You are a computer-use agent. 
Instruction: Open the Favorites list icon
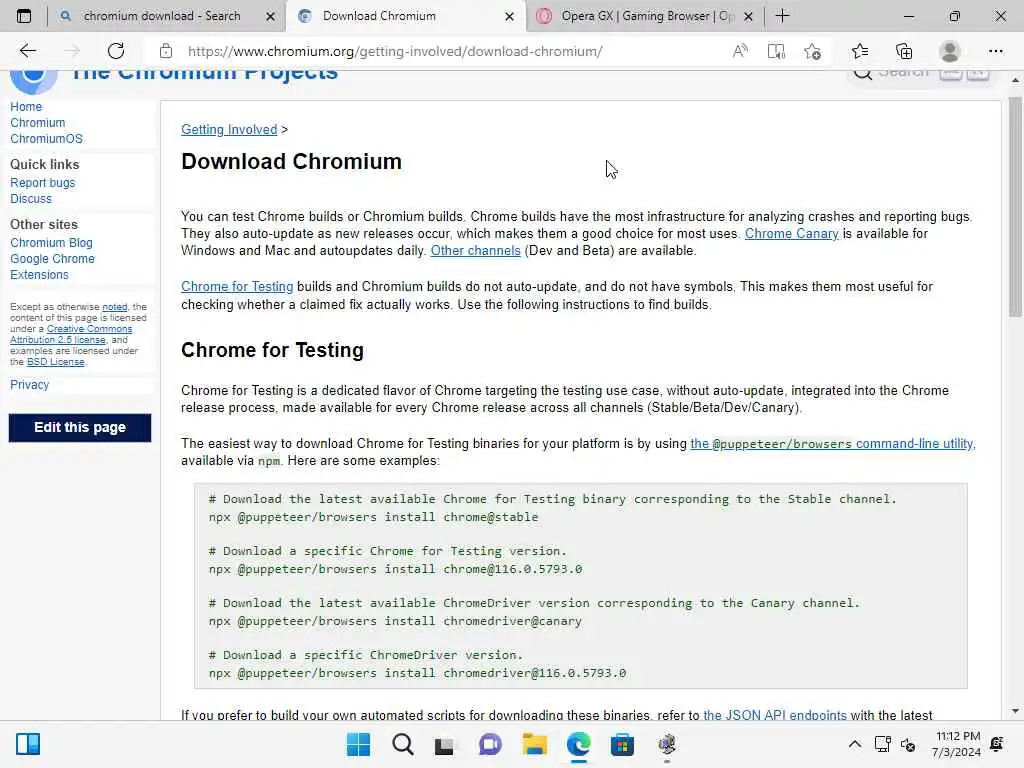coord(859,51)
